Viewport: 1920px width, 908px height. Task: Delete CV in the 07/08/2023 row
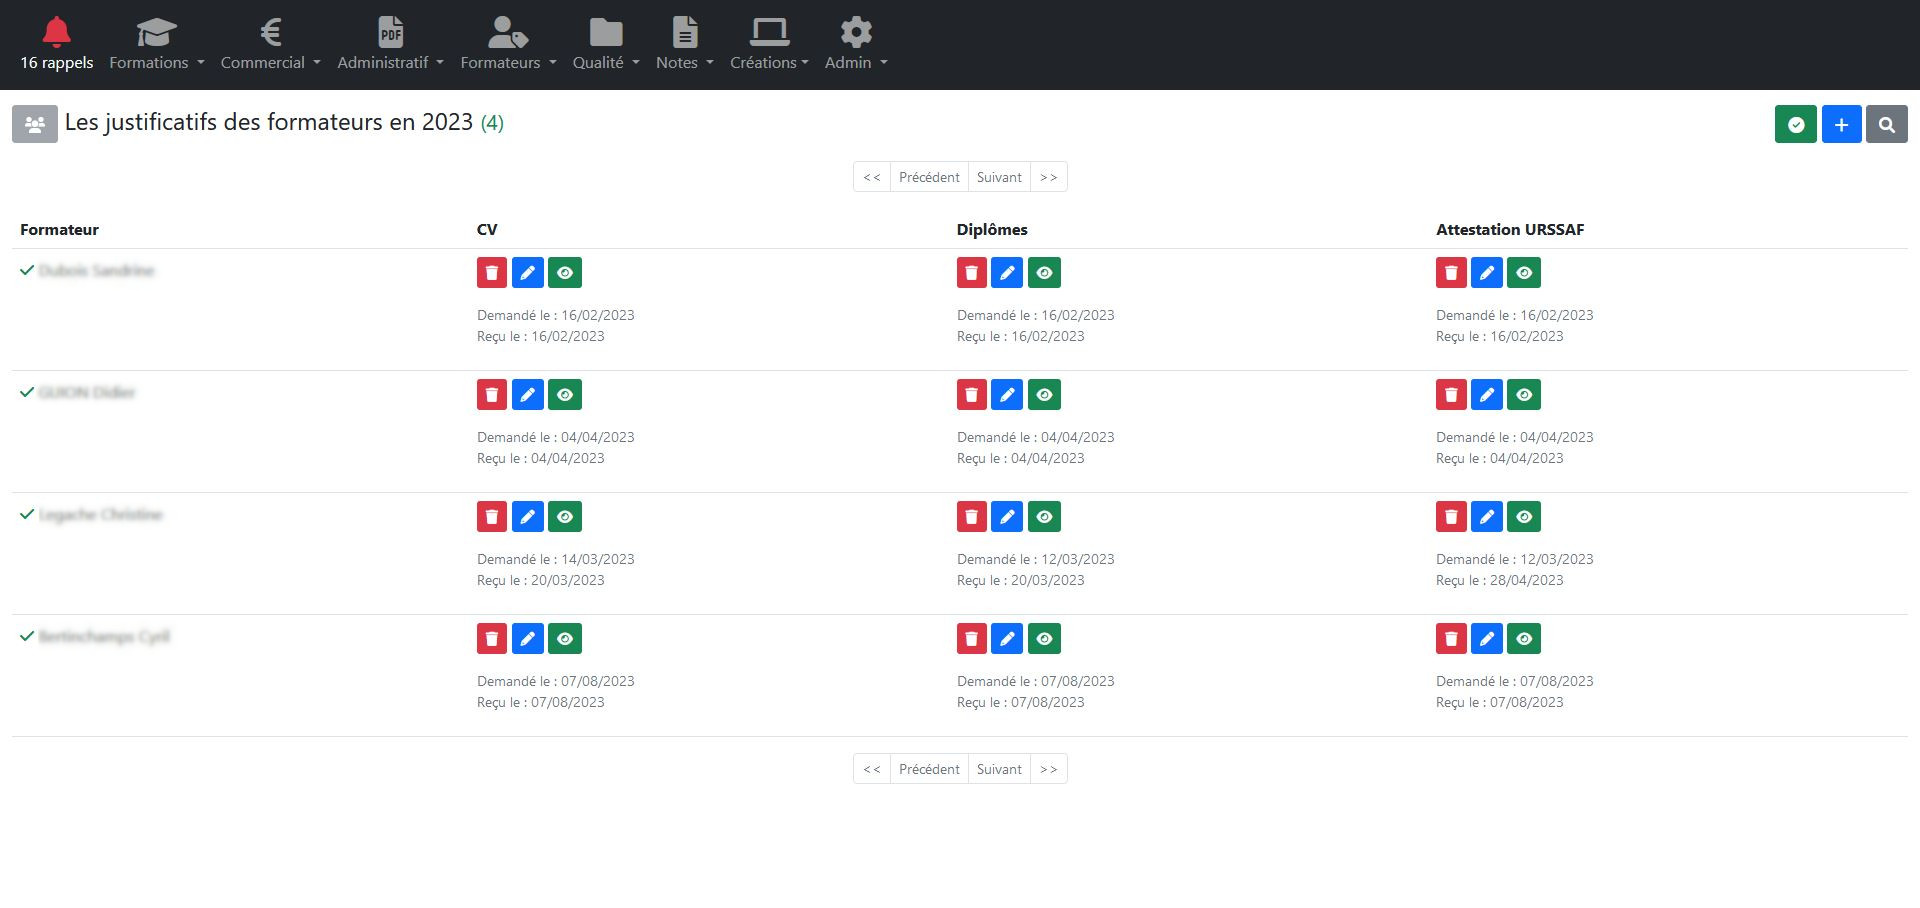coord(492,639)
